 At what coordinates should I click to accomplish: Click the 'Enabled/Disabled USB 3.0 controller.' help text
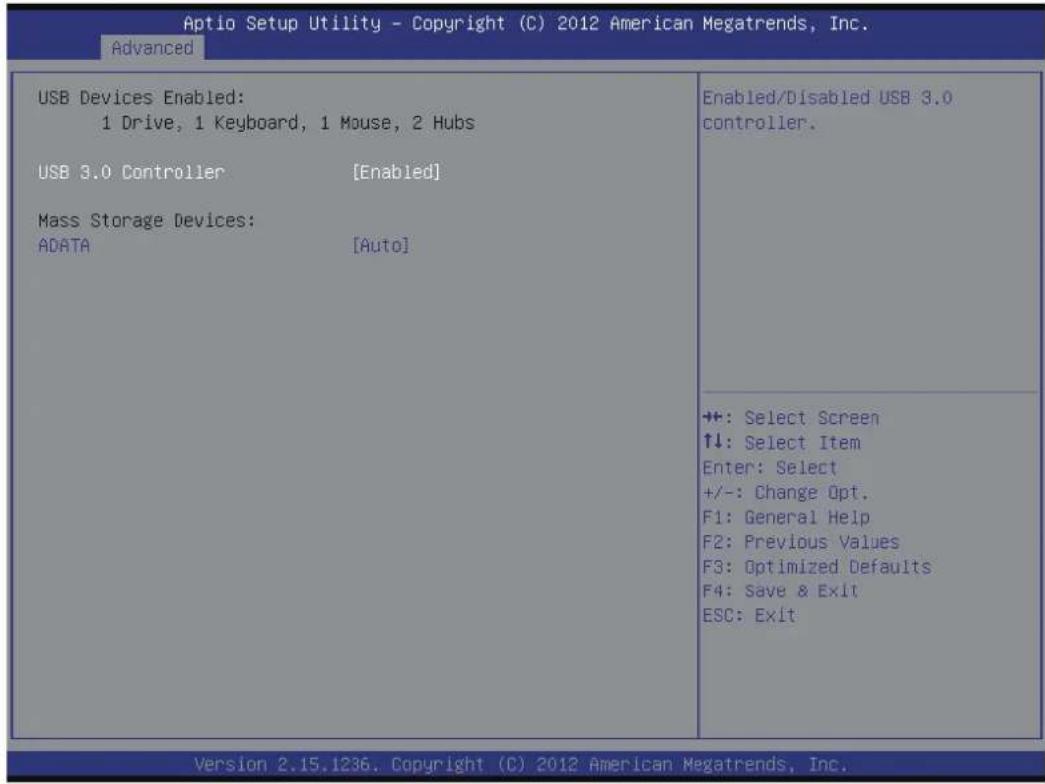tap(827, 110)
